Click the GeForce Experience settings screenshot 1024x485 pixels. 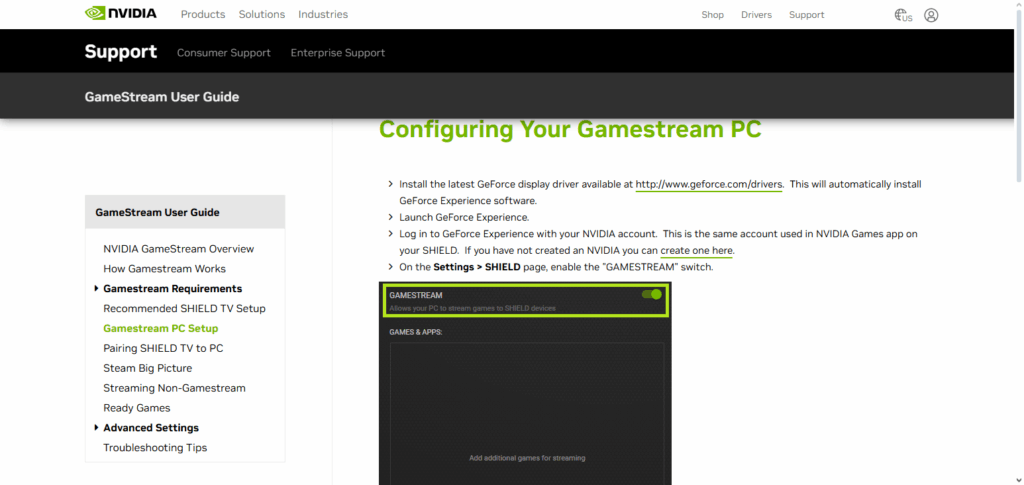tap(525, 383)
